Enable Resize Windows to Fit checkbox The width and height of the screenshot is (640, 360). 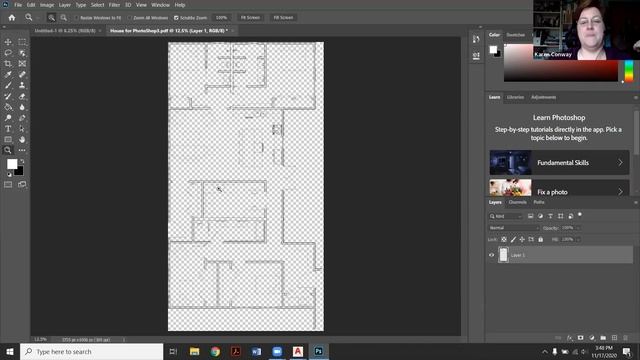pos(76,18)
